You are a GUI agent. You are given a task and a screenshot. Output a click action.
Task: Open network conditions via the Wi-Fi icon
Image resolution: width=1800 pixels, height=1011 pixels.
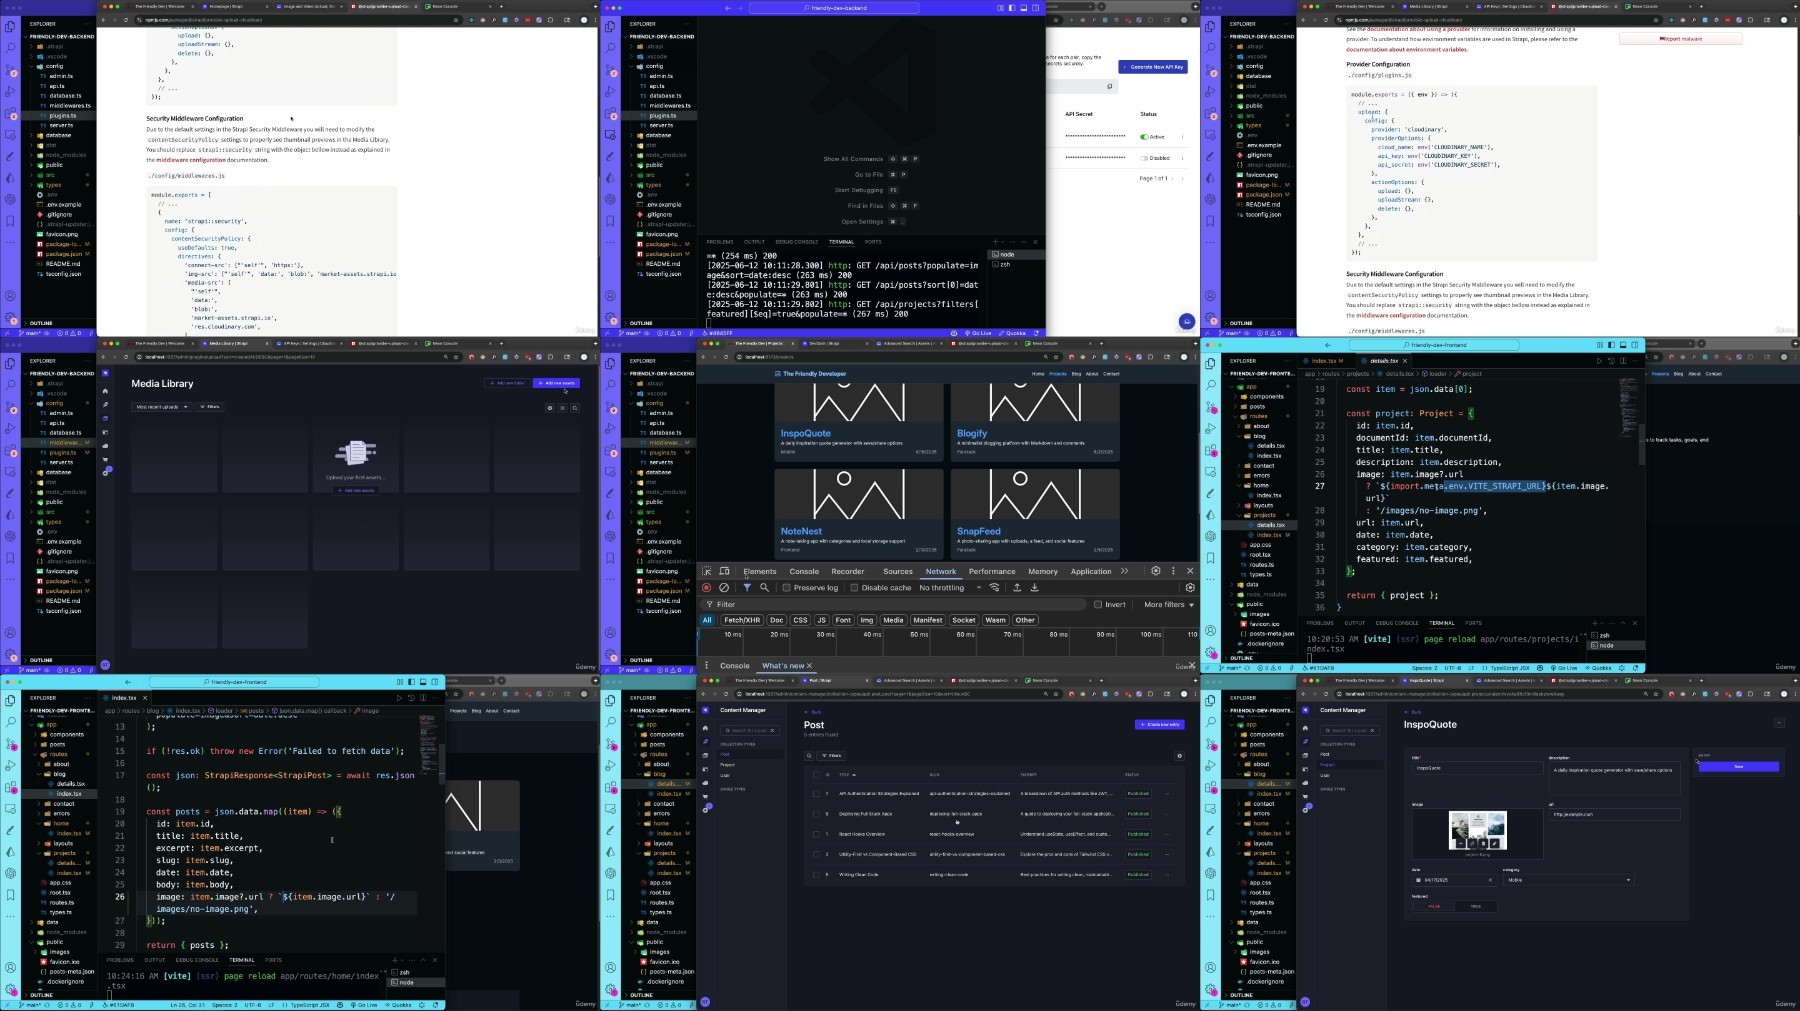click(994, 588)
